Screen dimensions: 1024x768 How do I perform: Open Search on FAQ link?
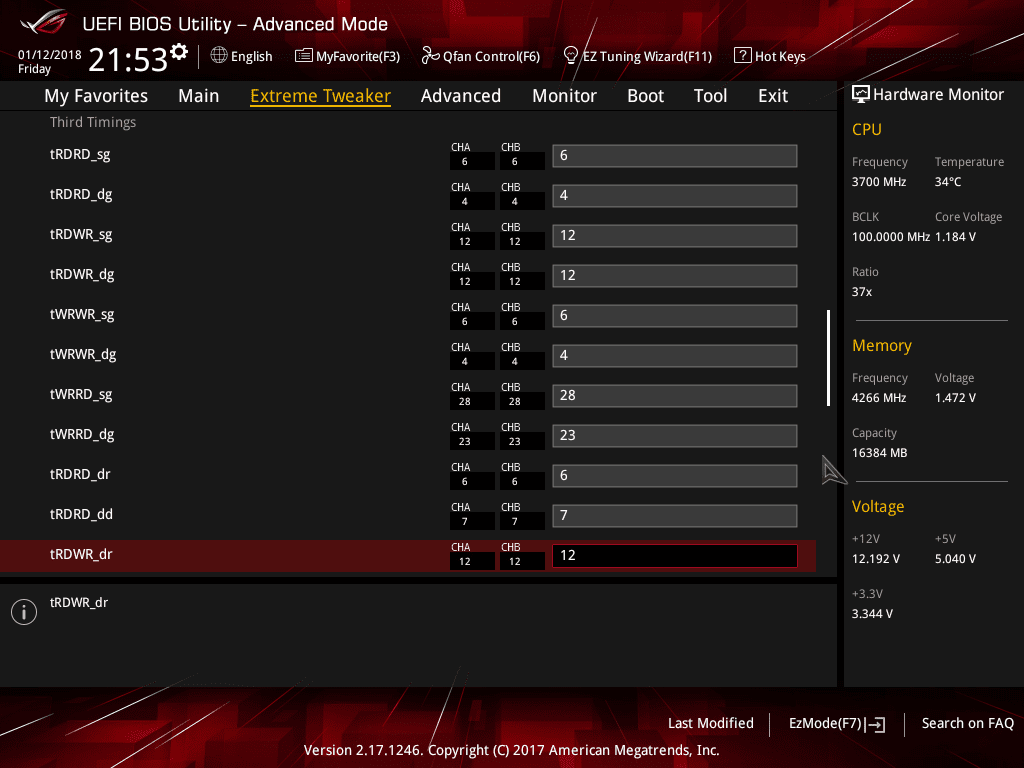[x=967, y=723]
